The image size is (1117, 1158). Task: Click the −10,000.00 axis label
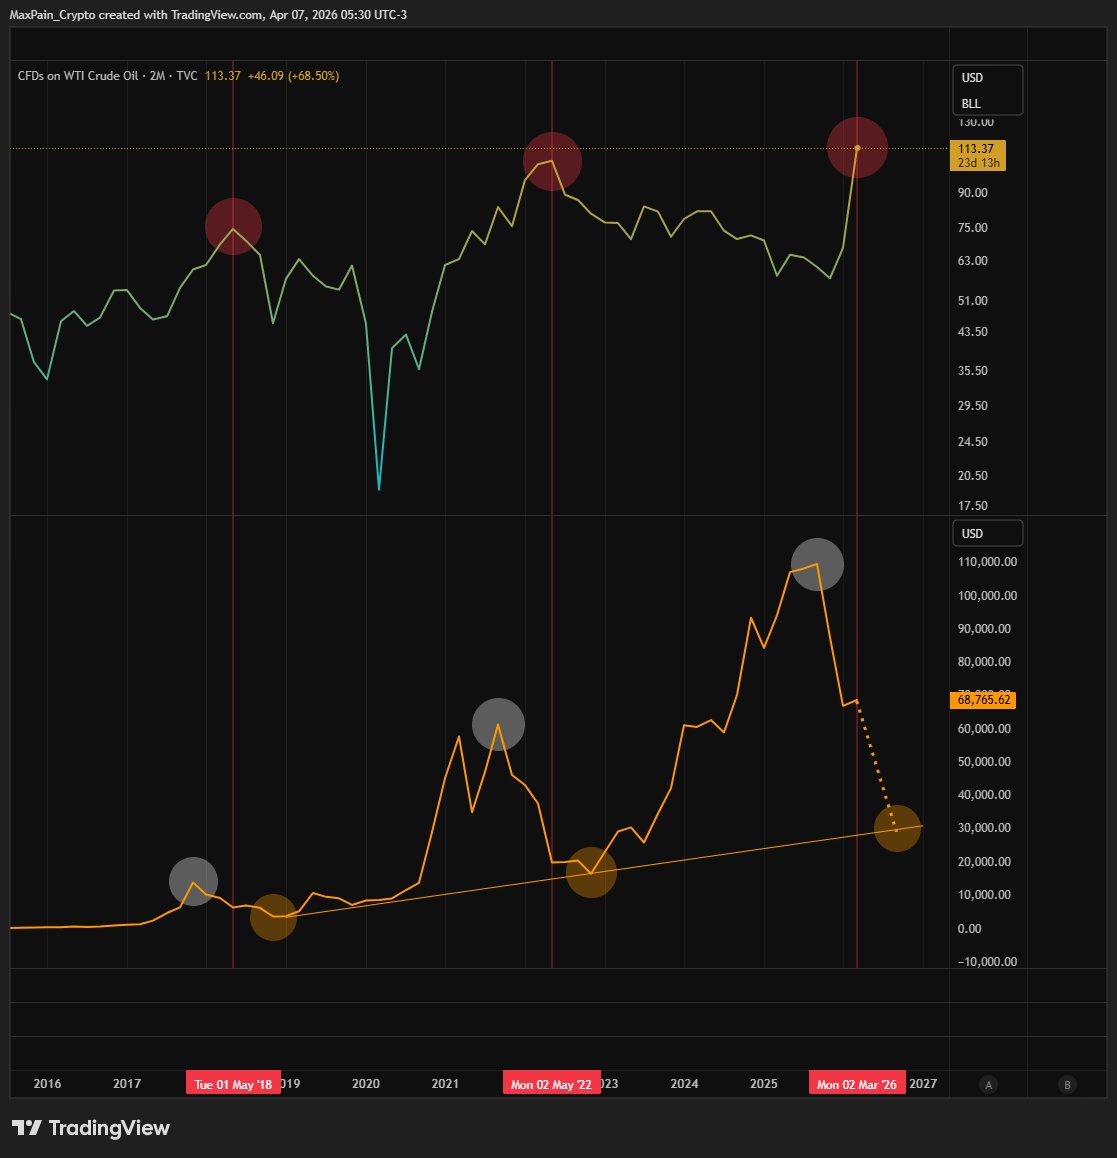point(988,962)
